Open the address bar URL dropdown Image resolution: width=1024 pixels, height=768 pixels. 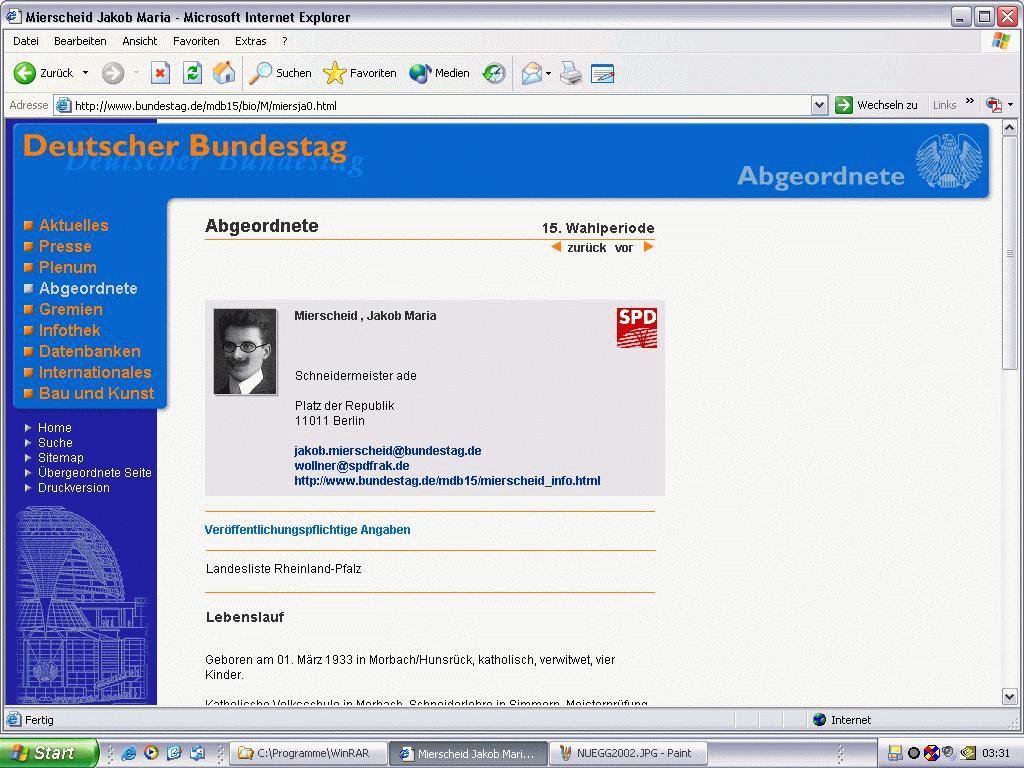pyautogui.click(x=819, y=105)
